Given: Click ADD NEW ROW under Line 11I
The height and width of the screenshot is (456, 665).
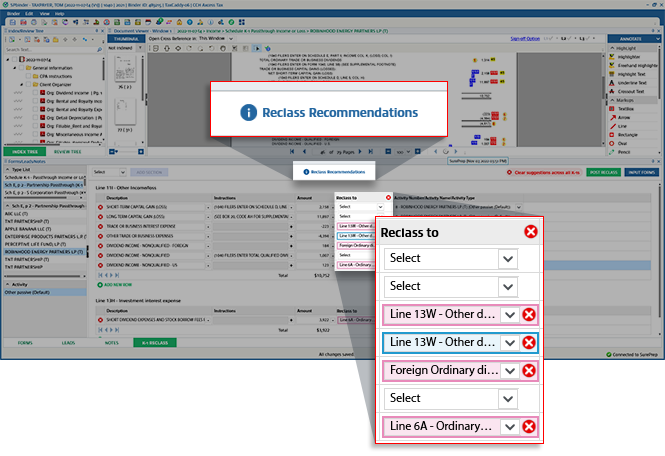Looking at the screenshot, I should pyautogui.click(x=115, y=285).
